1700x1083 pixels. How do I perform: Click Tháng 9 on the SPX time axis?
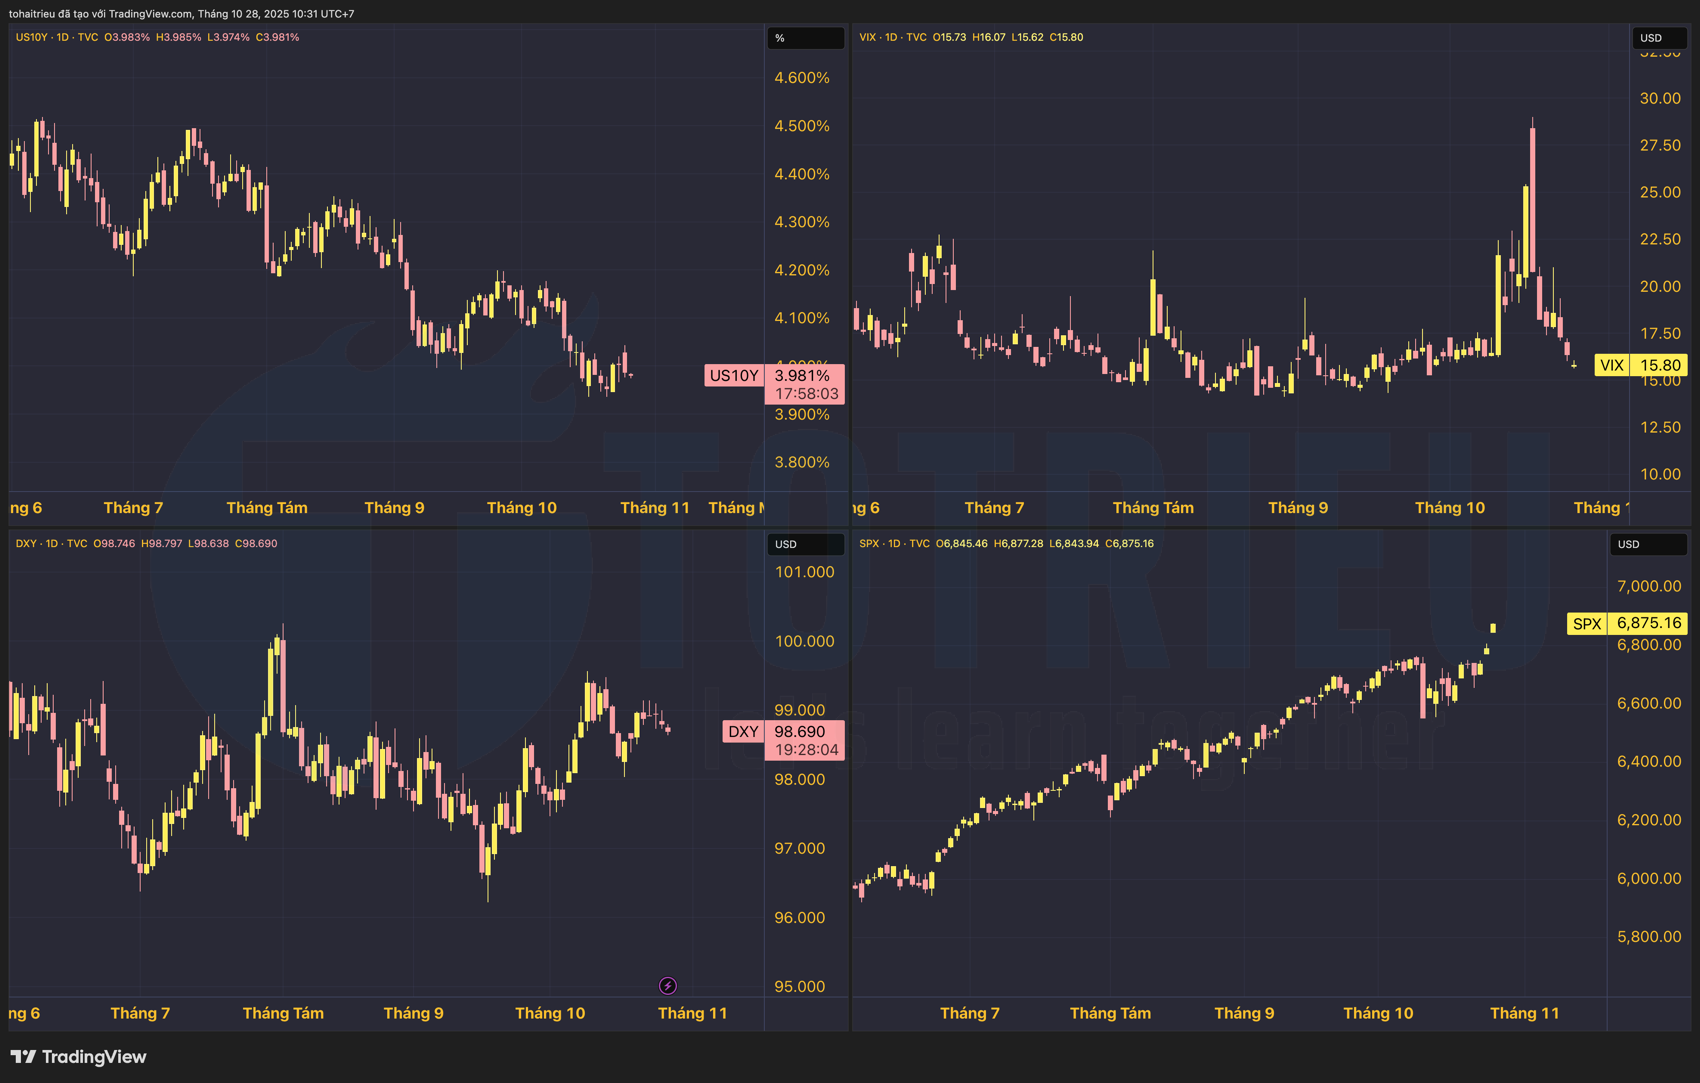point(1244,1013)
